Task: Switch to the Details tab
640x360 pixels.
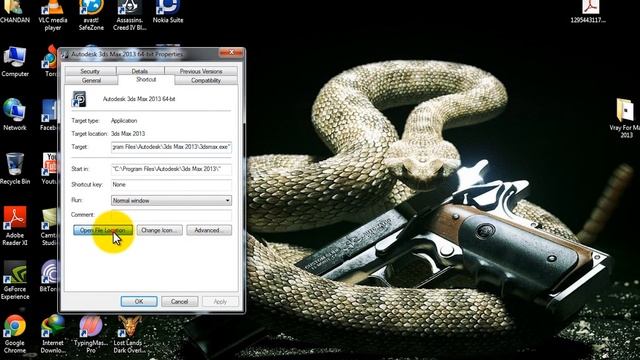Action: (140, 71)
